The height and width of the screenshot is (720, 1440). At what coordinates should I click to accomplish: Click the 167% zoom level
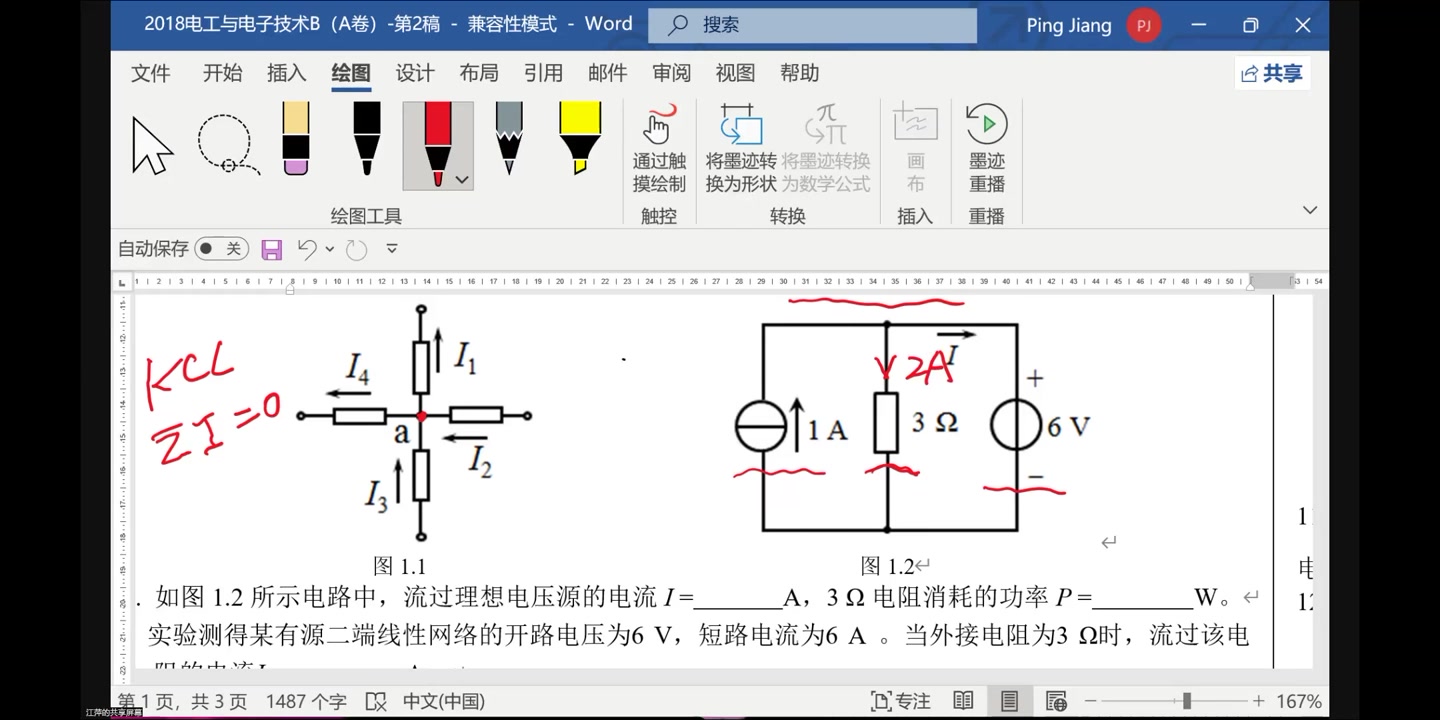(x=1299, y=701)
